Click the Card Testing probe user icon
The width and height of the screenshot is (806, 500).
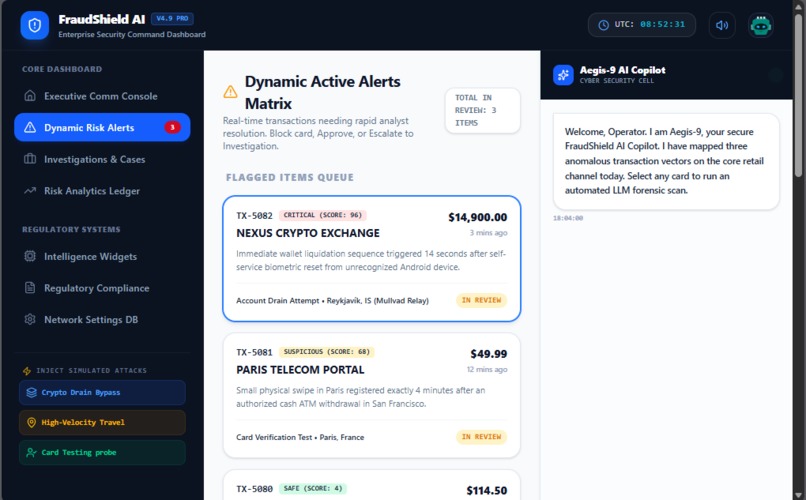31,452
